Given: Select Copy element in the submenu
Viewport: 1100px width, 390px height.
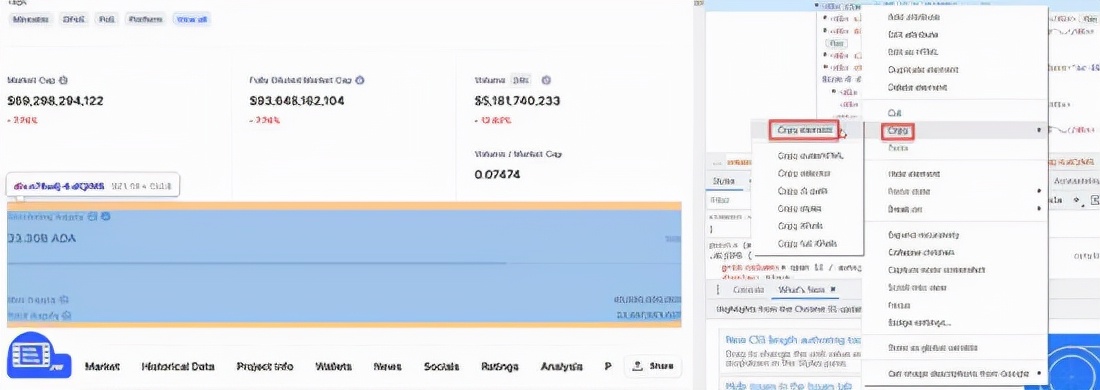Looking at the screenshot, I should 805,130.
